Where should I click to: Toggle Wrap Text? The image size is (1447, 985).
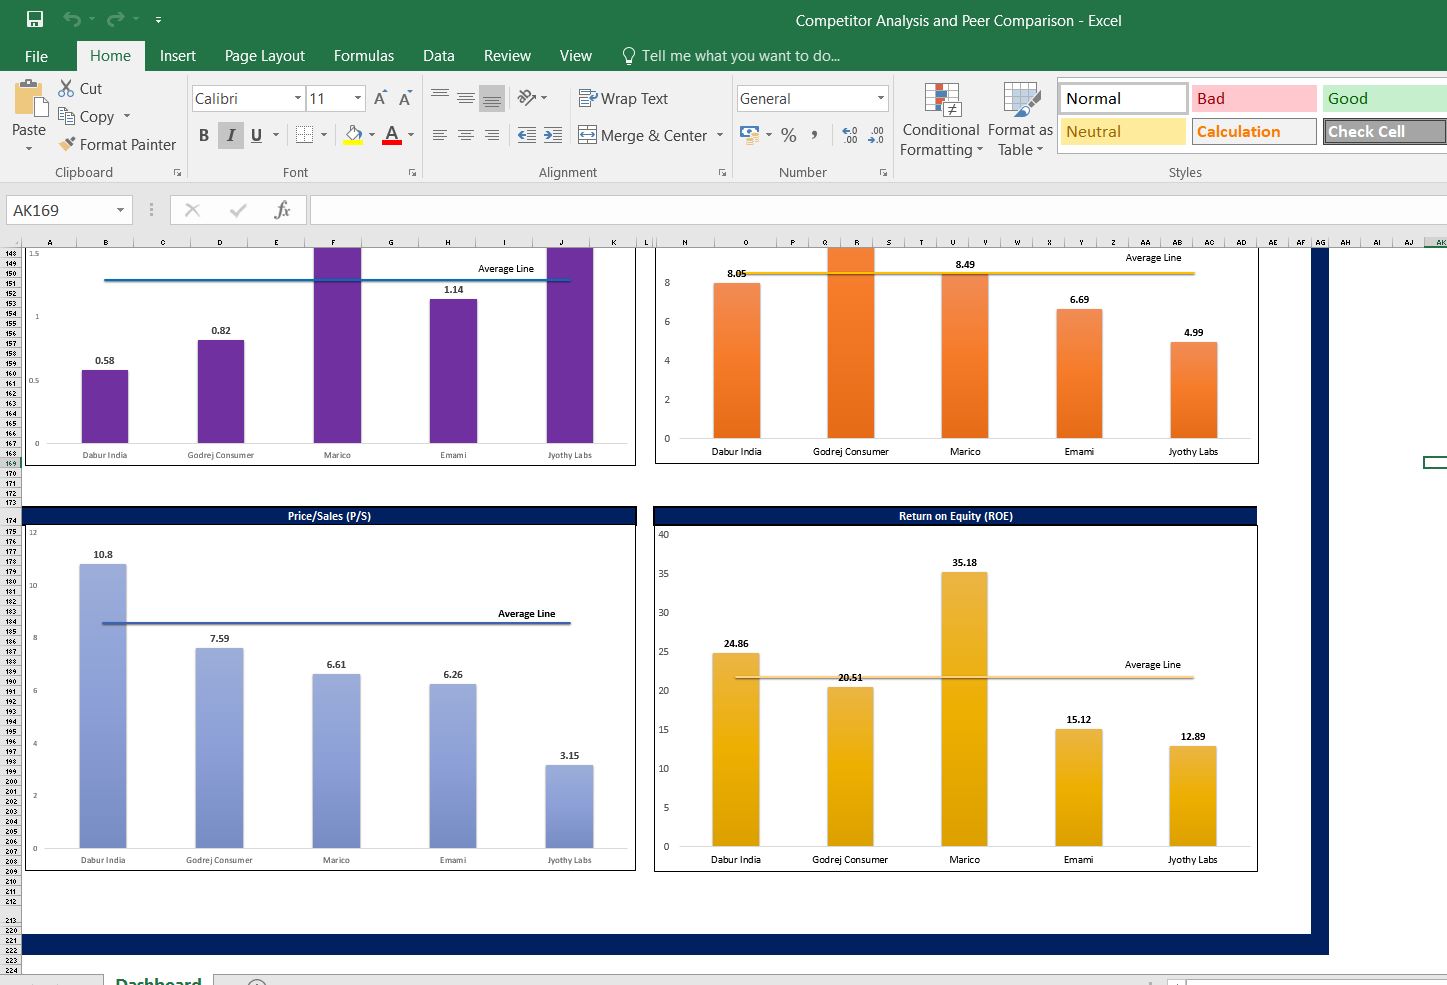coord(623,98)
